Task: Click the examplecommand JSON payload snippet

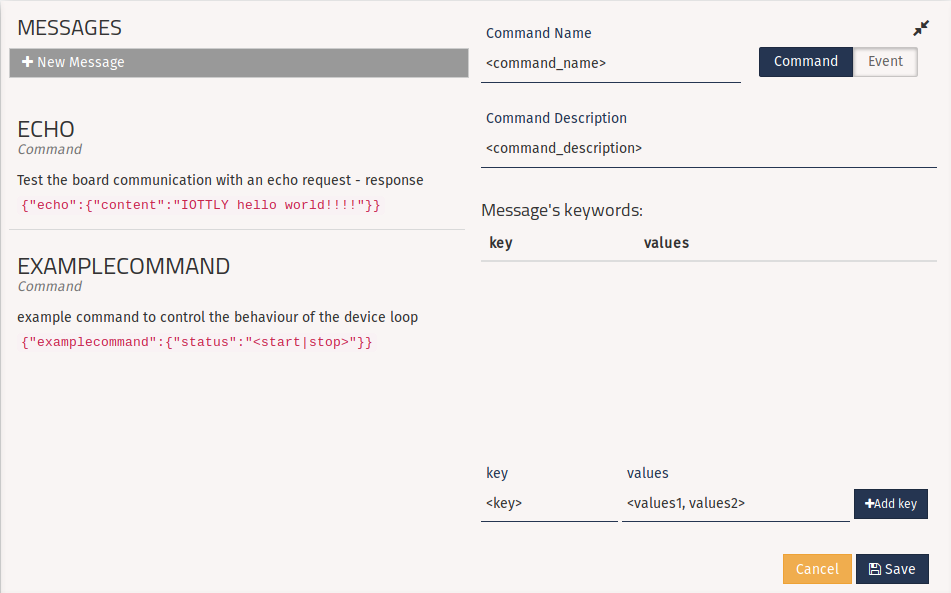Action: [x=197, y=342]
